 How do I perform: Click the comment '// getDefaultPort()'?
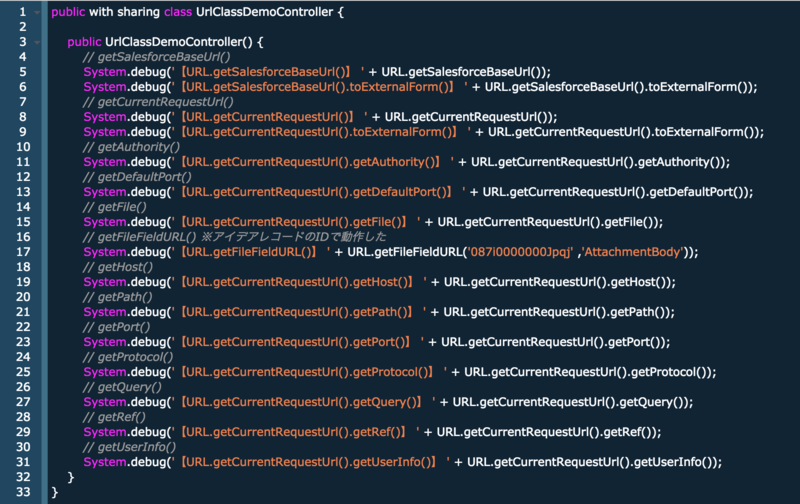[x=137, y=177]
